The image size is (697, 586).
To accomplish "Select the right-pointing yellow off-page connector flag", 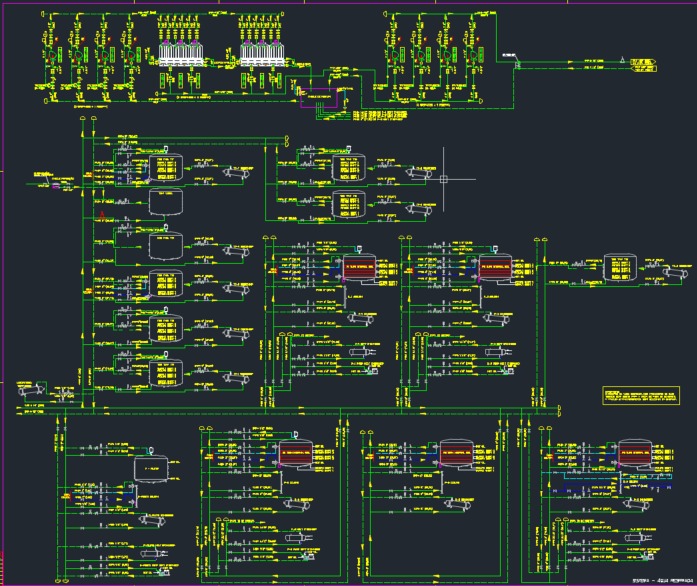I will (x=643, y=61).
